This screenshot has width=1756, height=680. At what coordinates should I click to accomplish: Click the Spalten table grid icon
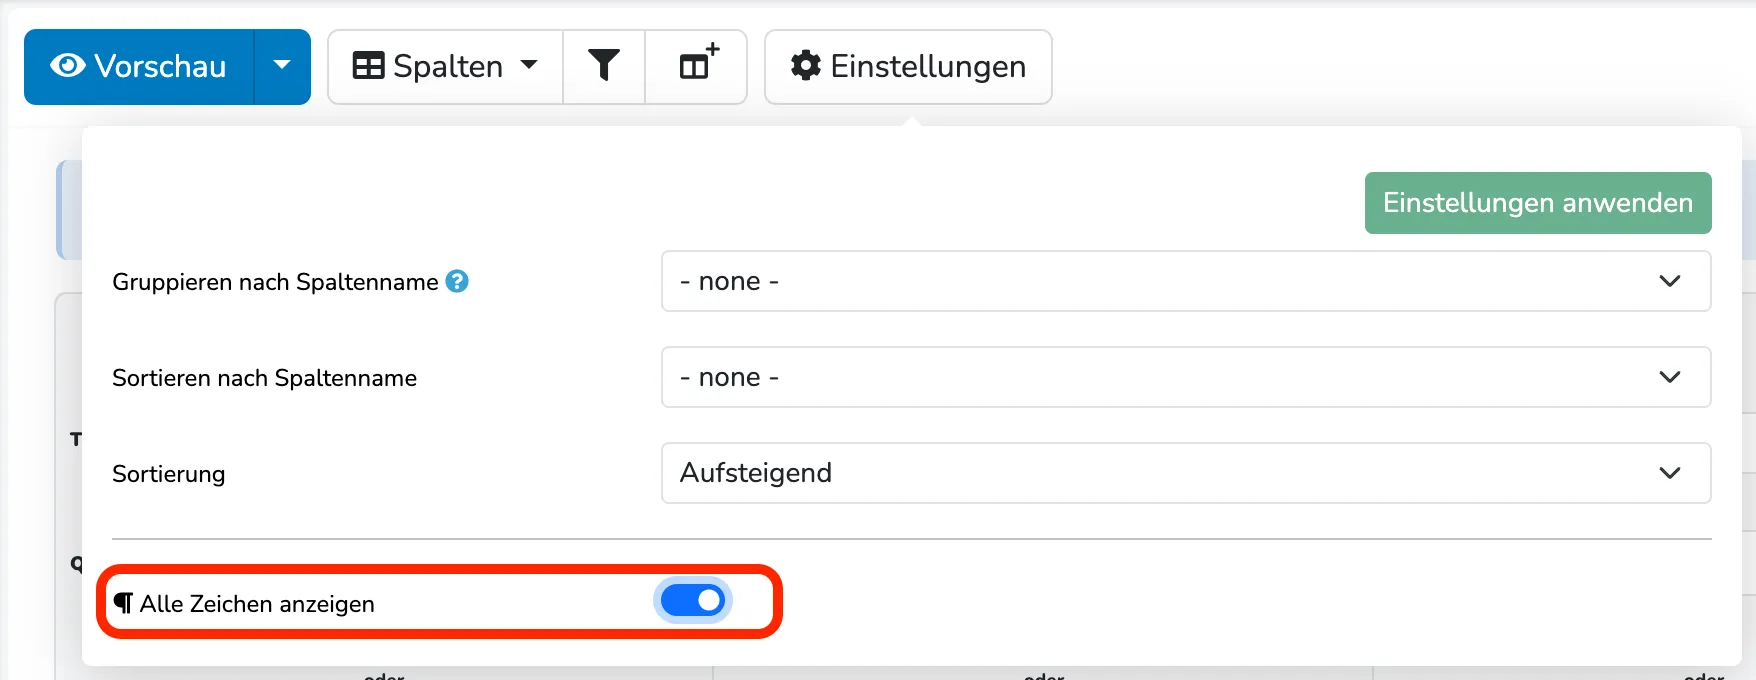coord(368,66)
